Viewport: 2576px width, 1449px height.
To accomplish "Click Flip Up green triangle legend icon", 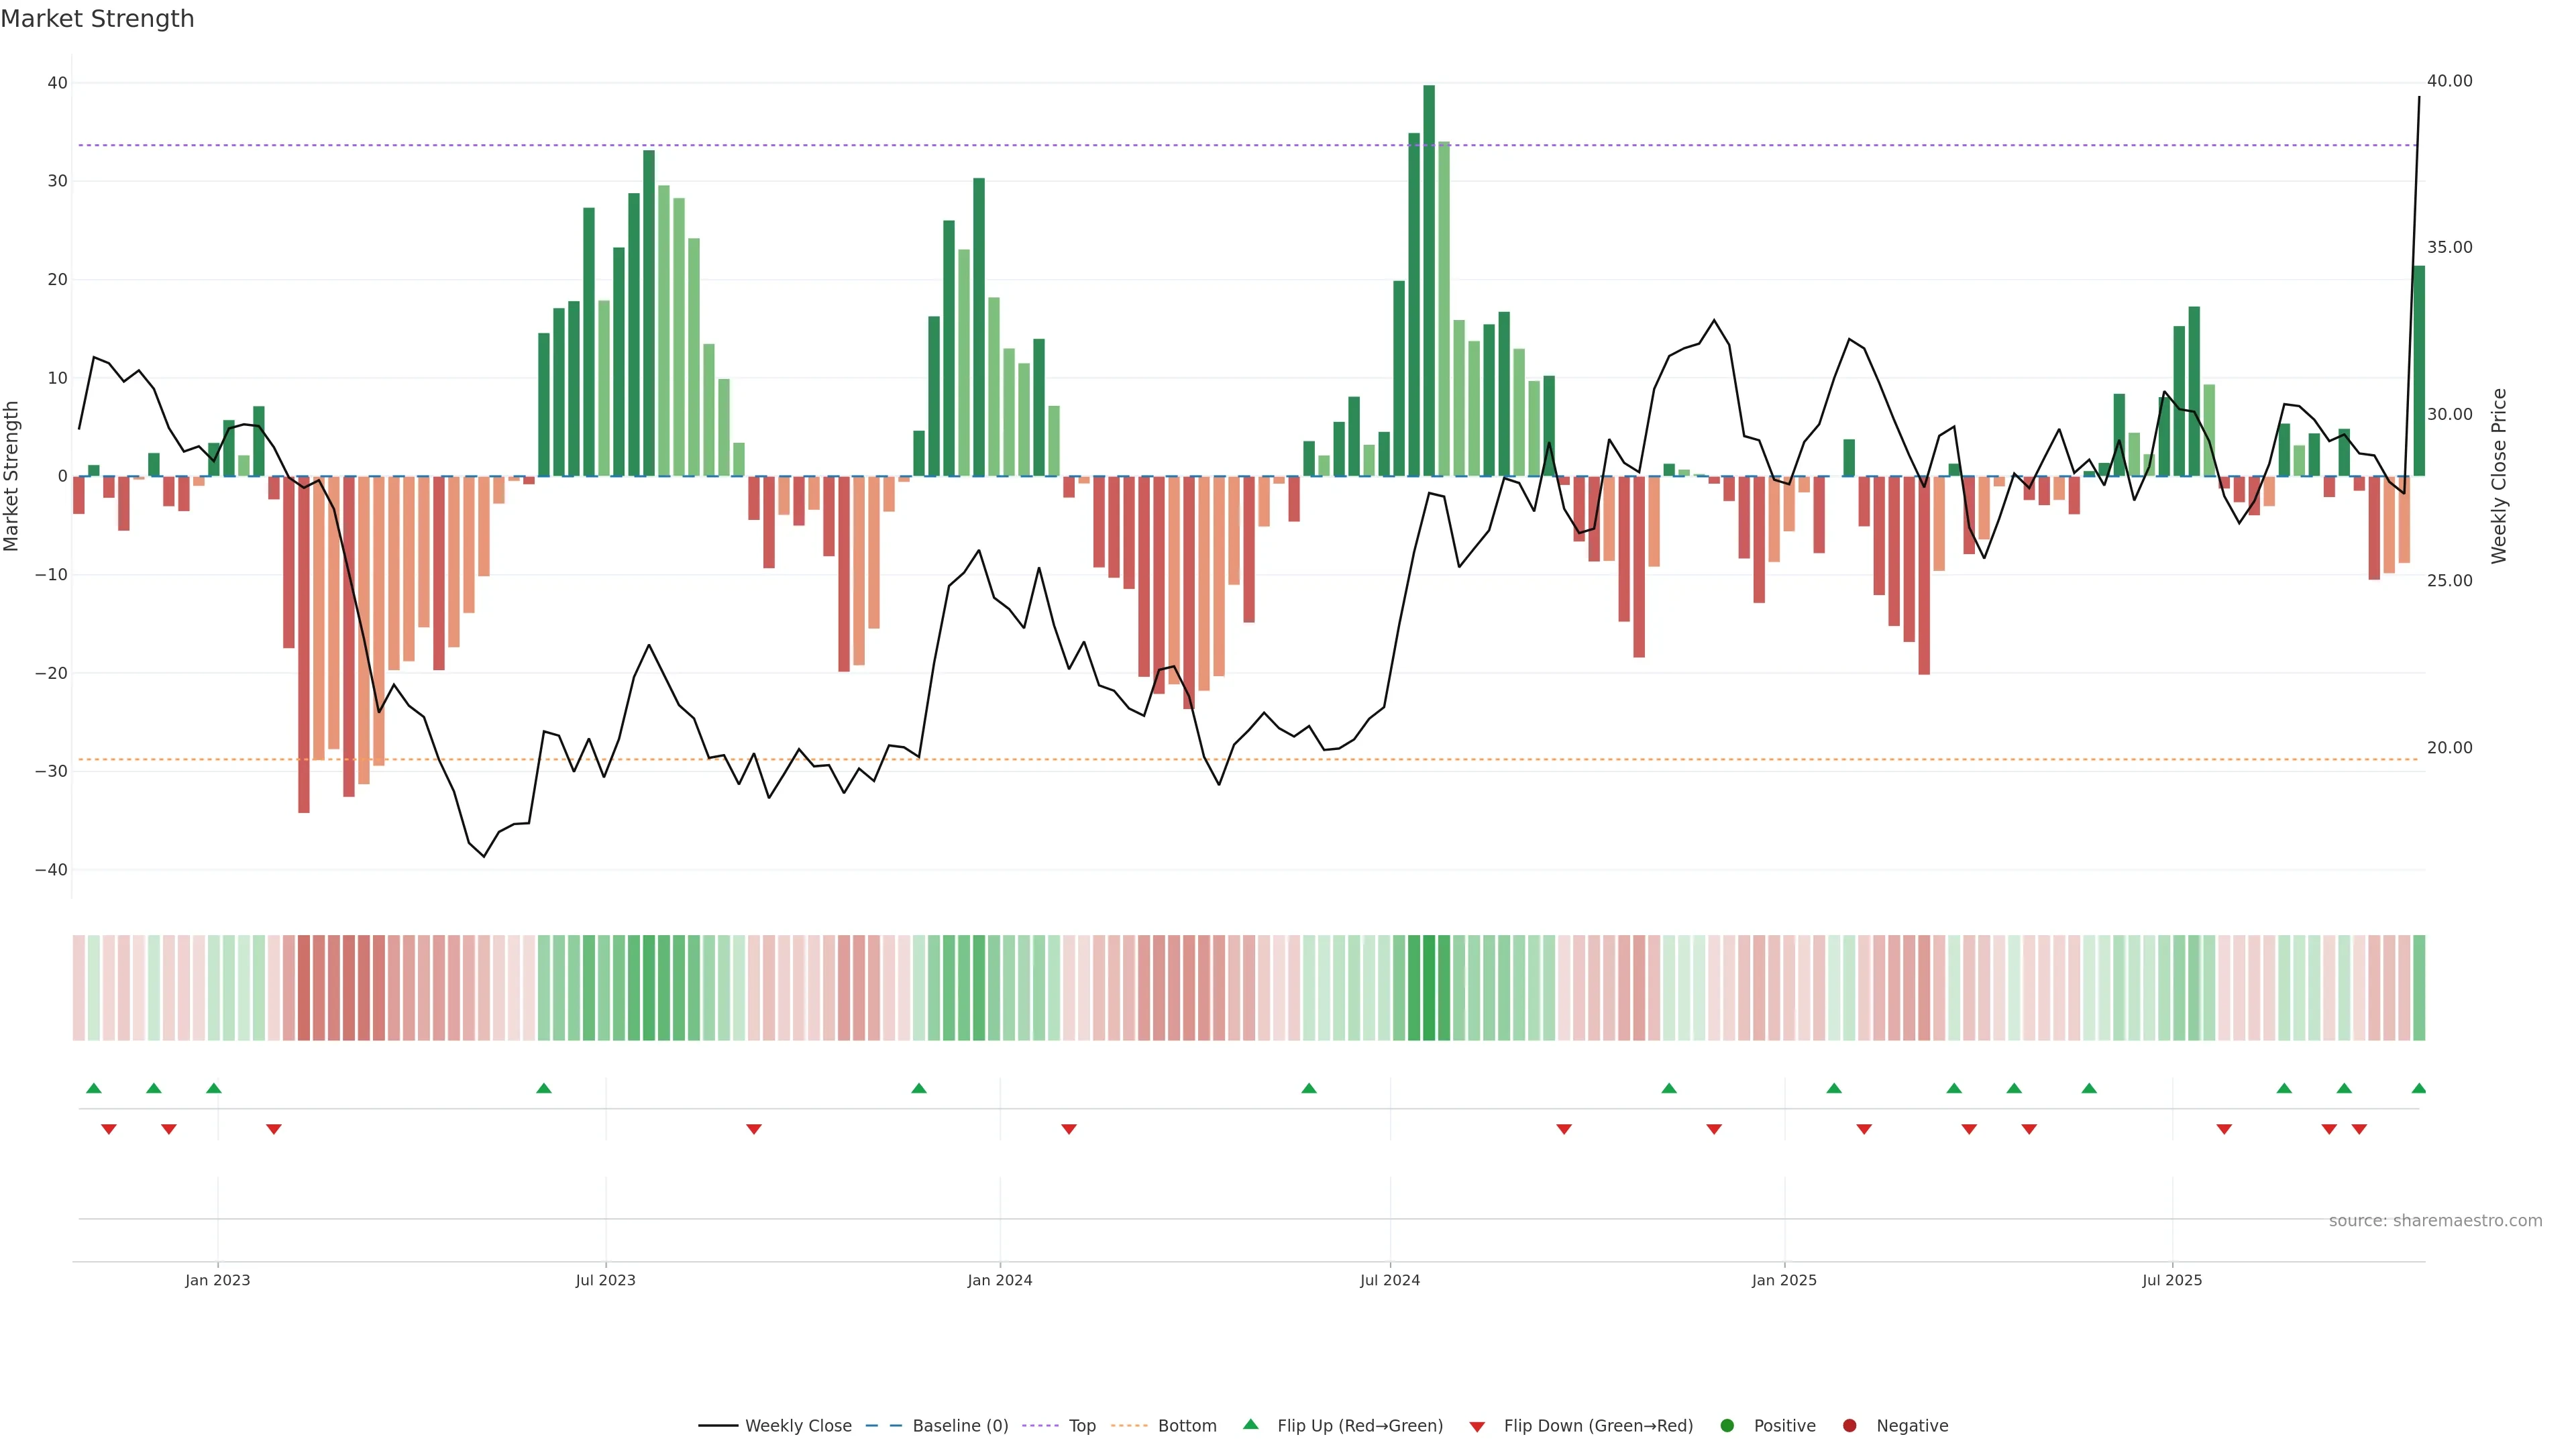I will [1250, 1425].
